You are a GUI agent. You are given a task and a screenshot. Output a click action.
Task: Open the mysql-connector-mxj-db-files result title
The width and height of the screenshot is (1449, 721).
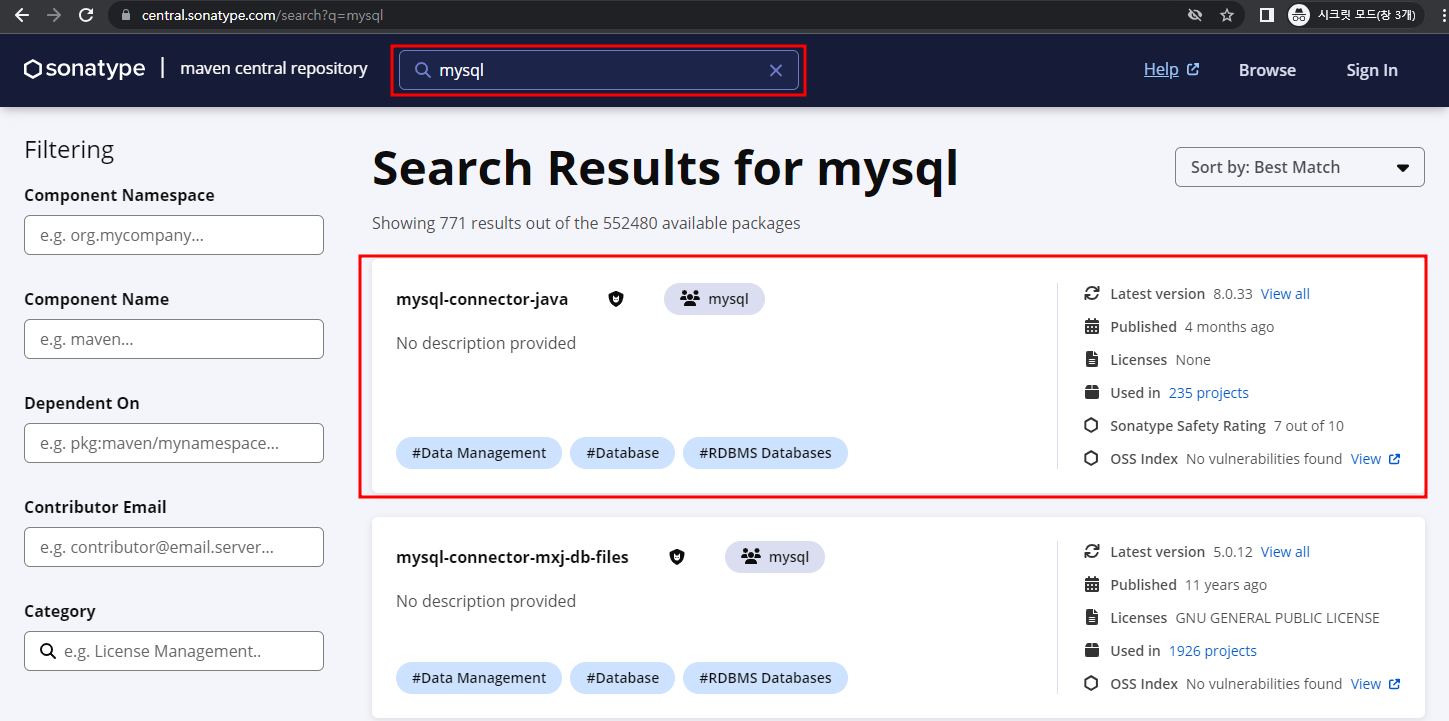[x=512, y=557]
